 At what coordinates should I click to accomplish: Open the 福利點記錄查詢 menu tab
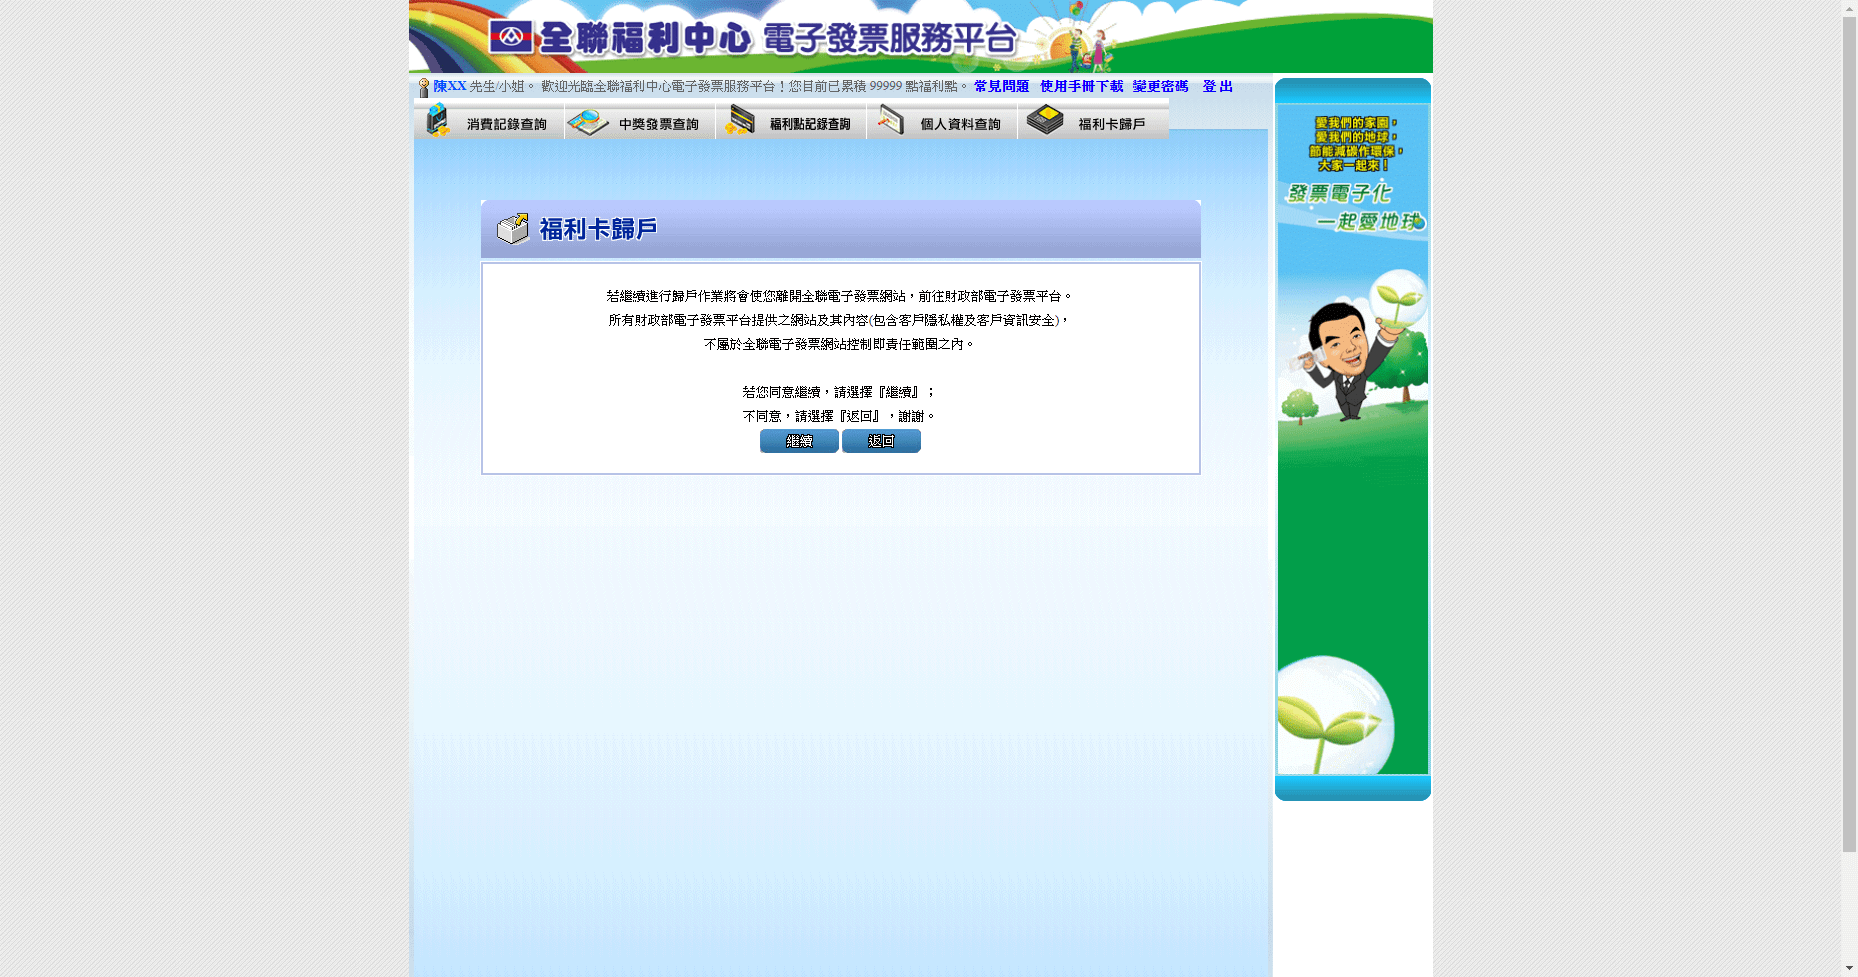[x=791, y=122]
